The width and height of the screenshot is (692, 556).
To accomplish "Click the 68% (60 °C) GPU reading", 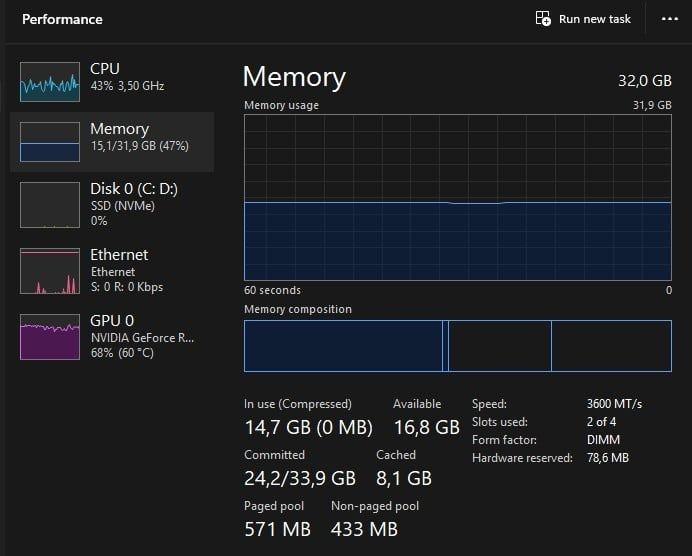I will (122, 353).
